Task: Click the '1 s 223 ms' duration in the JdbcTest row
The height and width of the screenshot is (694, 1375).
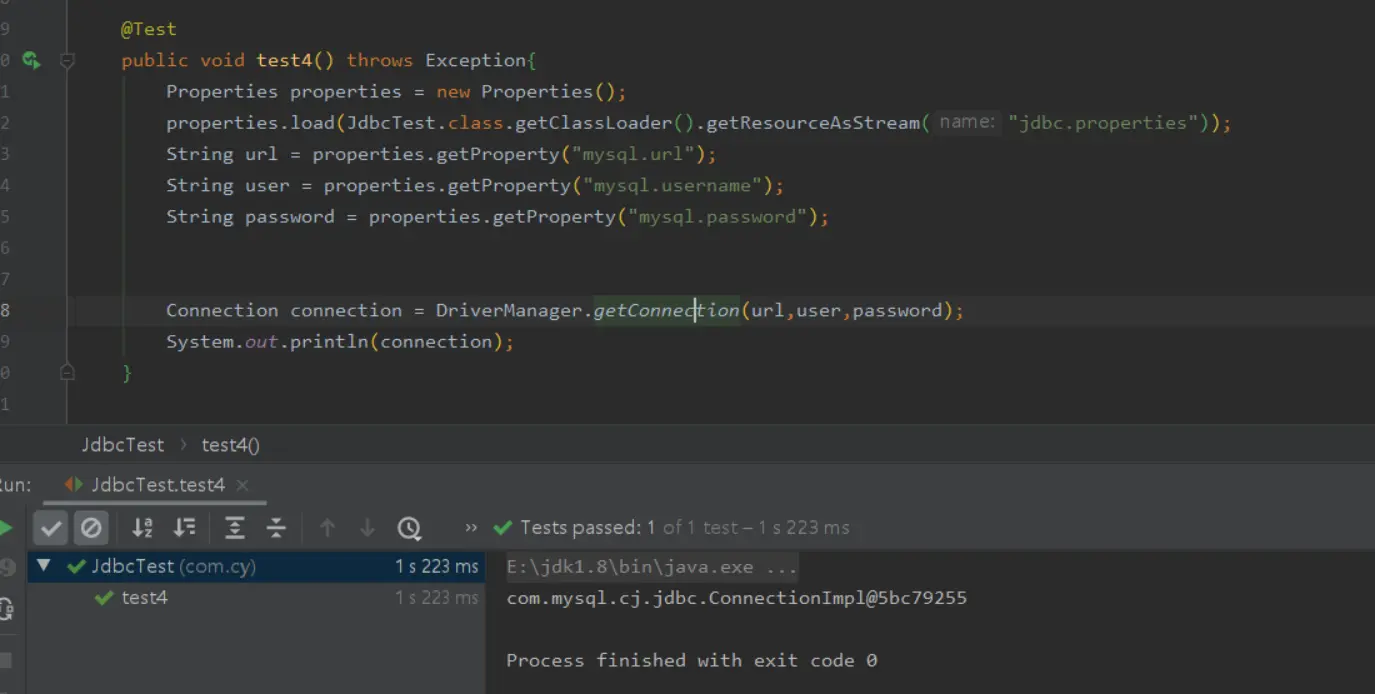Action: coord(437,567)
